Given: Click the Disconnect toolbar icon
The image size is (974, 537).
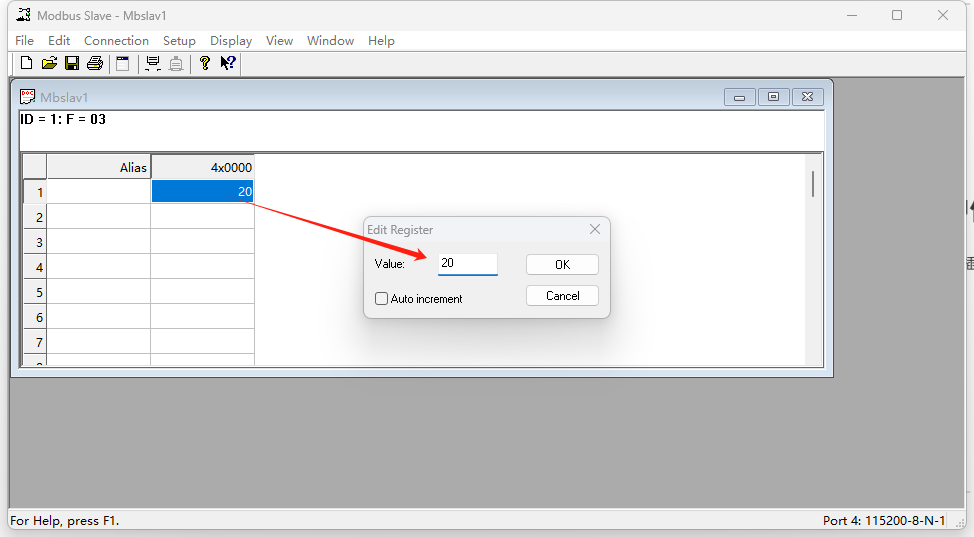Looking at the screenshot, I should click(176, 63).
